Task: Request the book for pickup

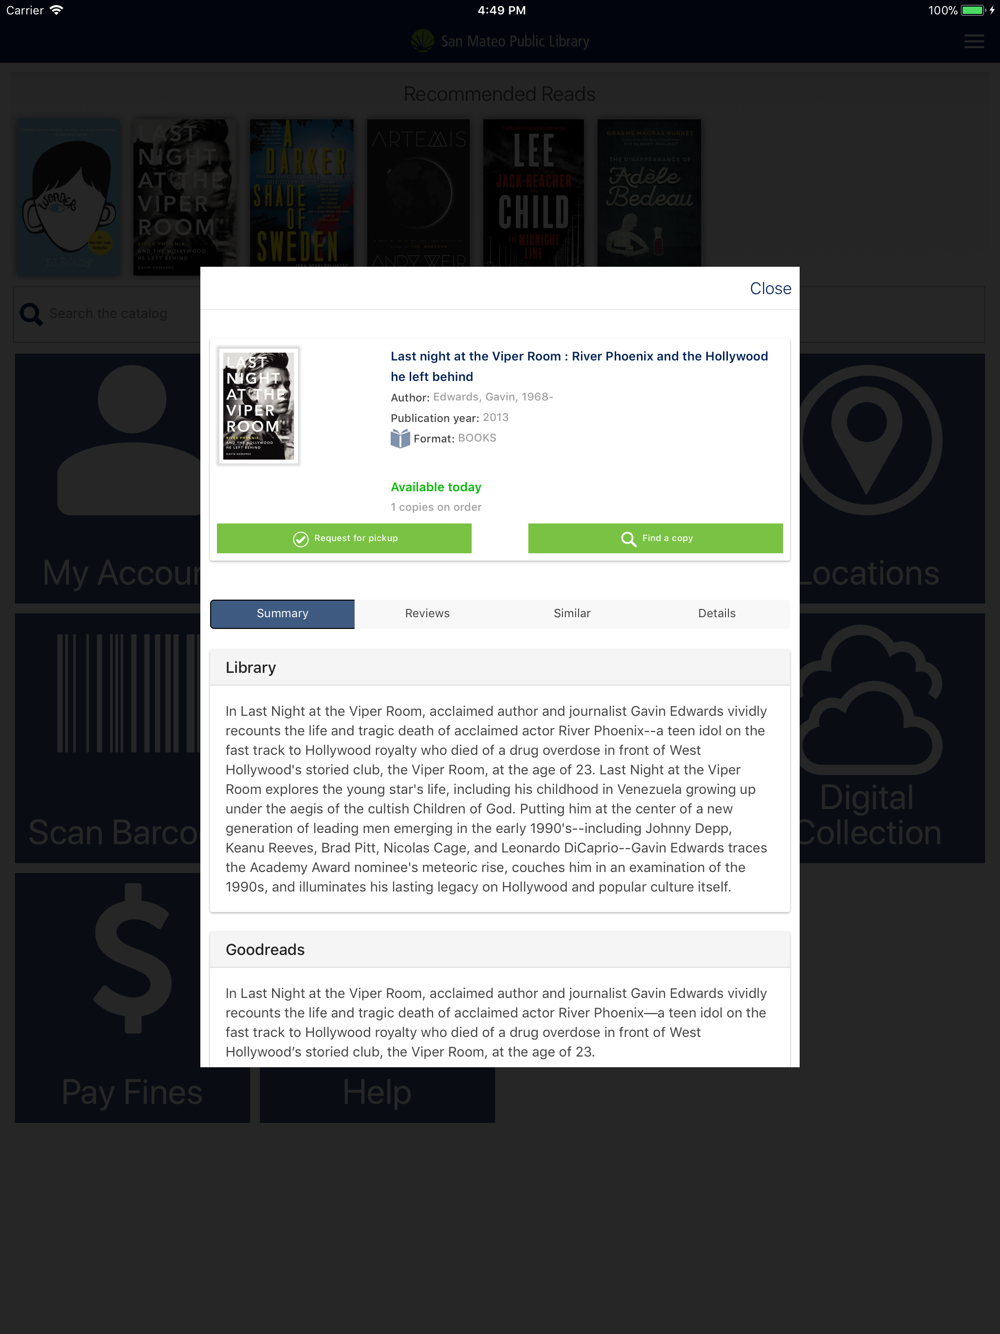Action: [344, 538]
